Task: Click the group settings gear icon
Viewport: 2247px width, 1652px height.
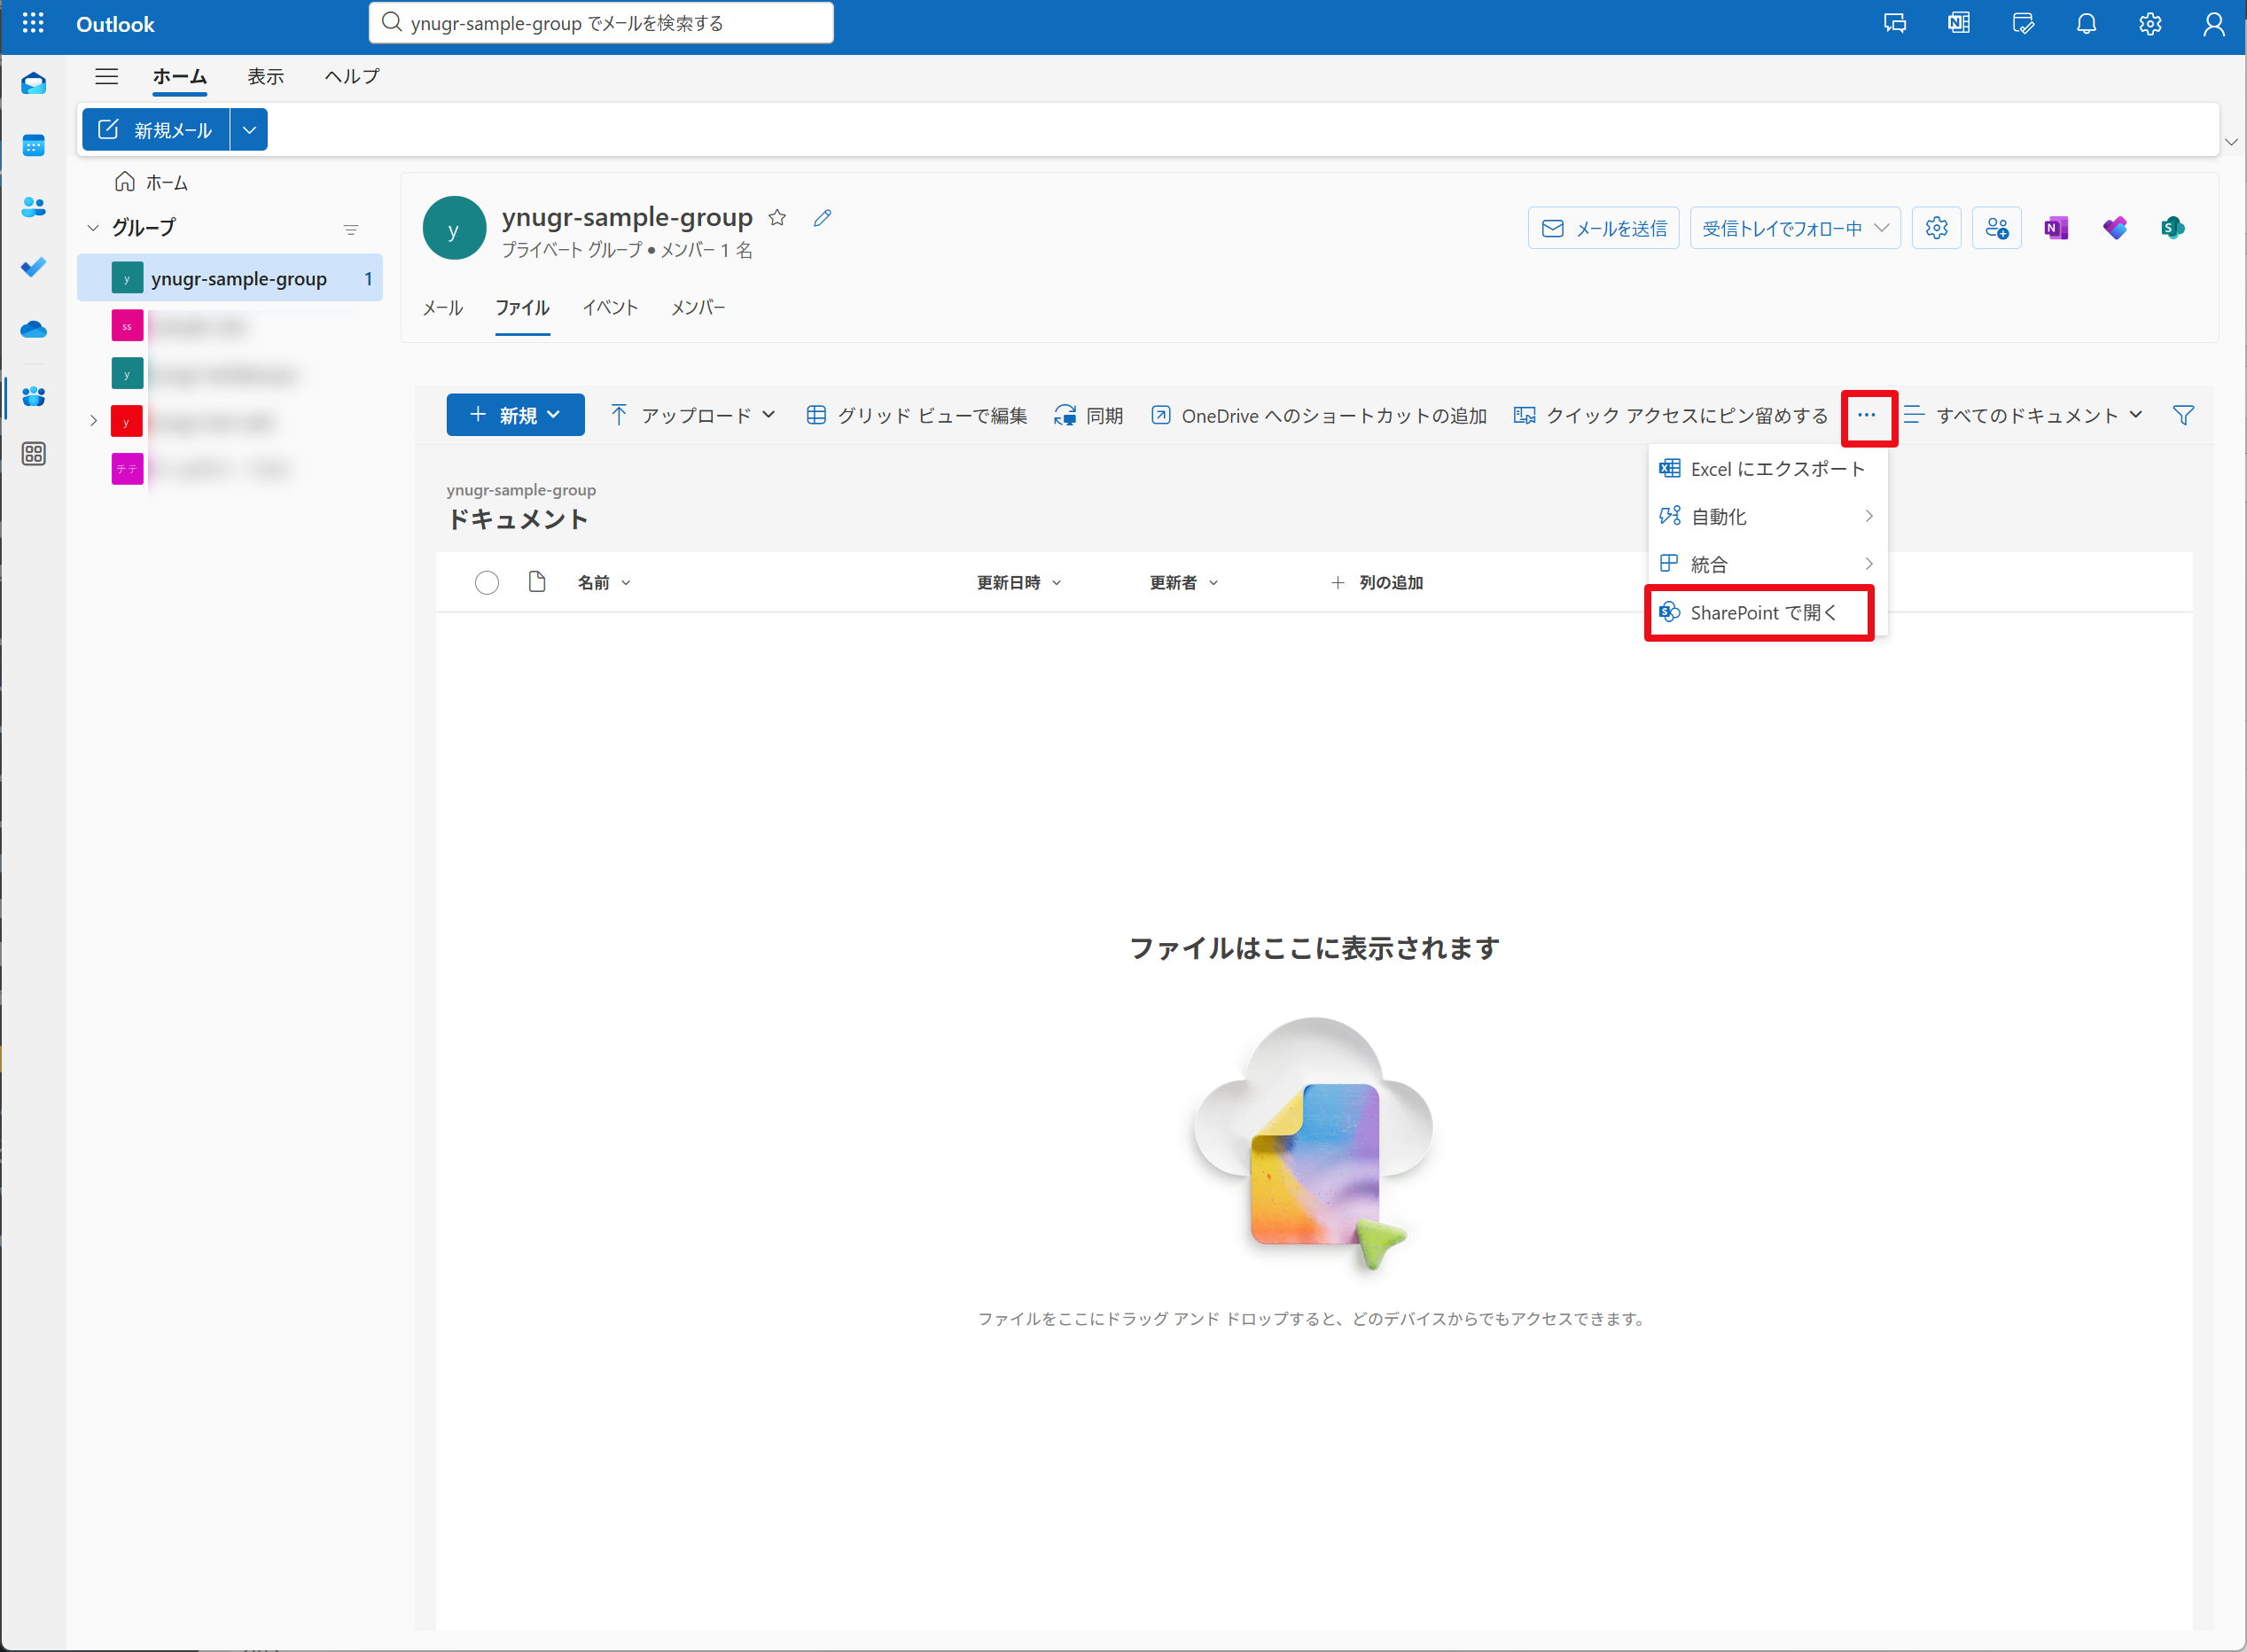Action: click(1936, 228)
